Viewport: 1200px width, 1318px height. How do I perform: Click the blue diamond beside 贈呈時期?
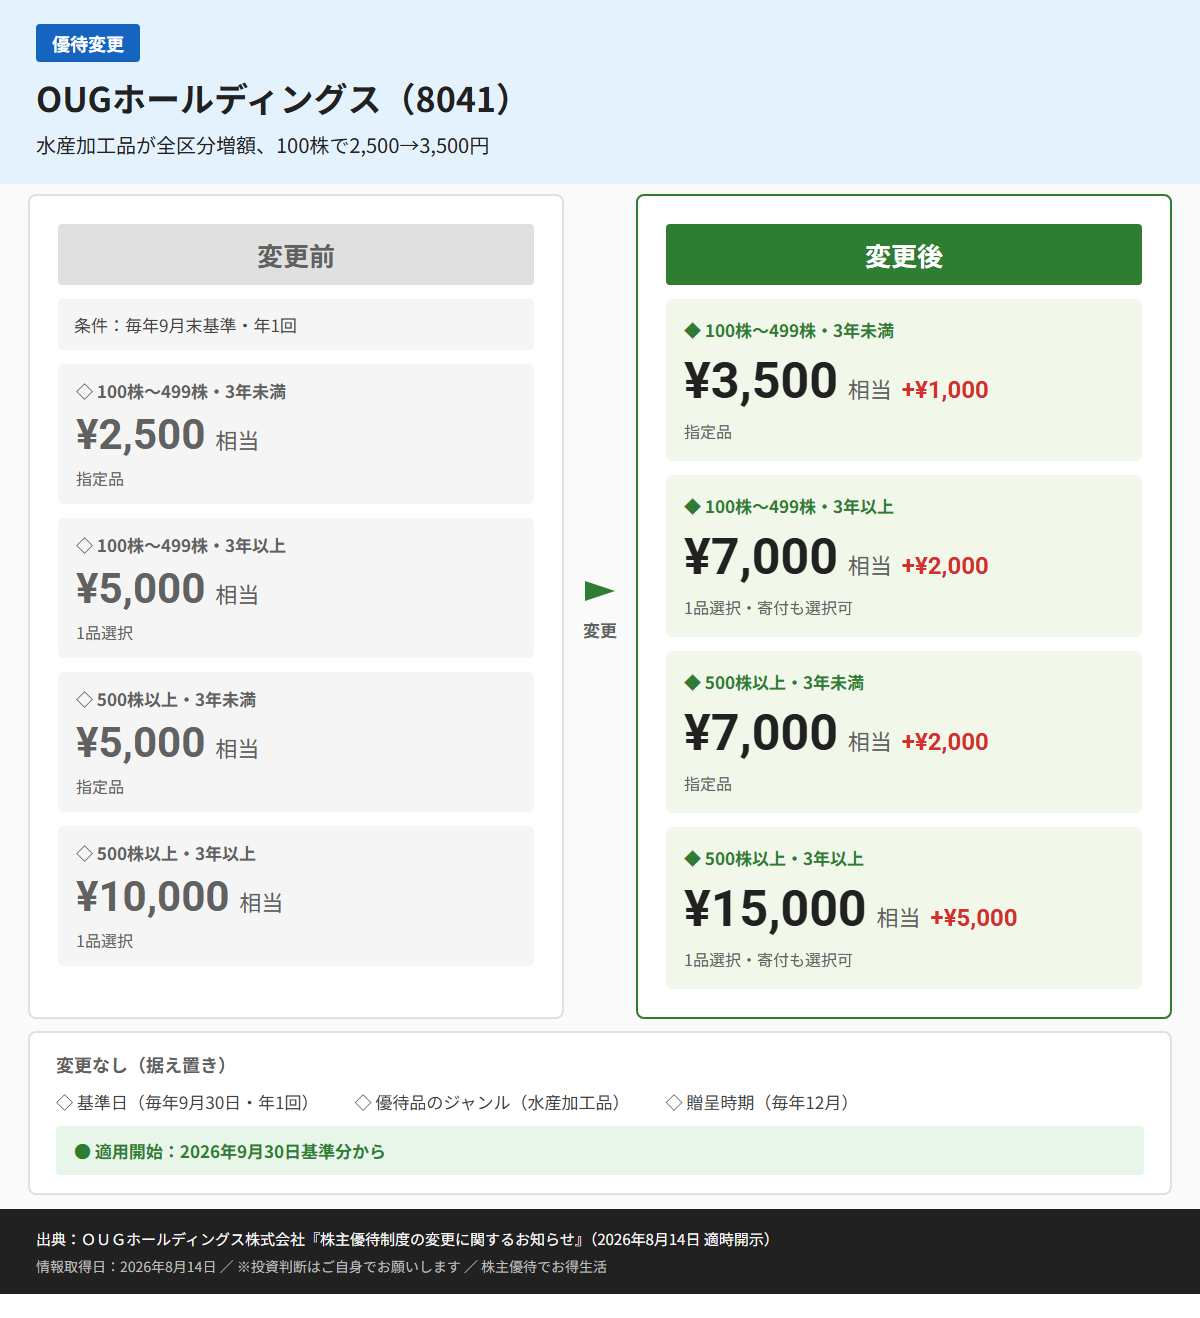[x=674, y=1103]
